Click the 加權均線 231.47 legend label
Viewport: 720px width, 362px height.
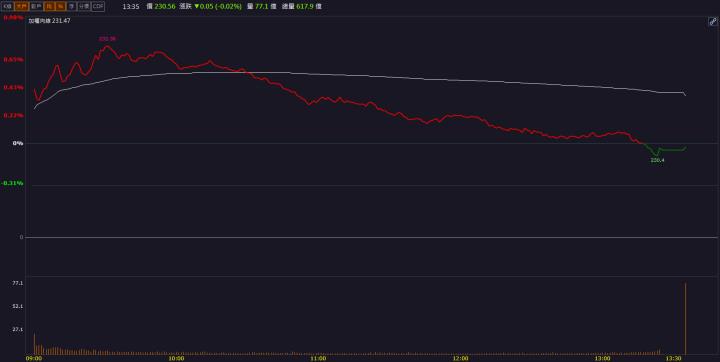tap(49, 21)
